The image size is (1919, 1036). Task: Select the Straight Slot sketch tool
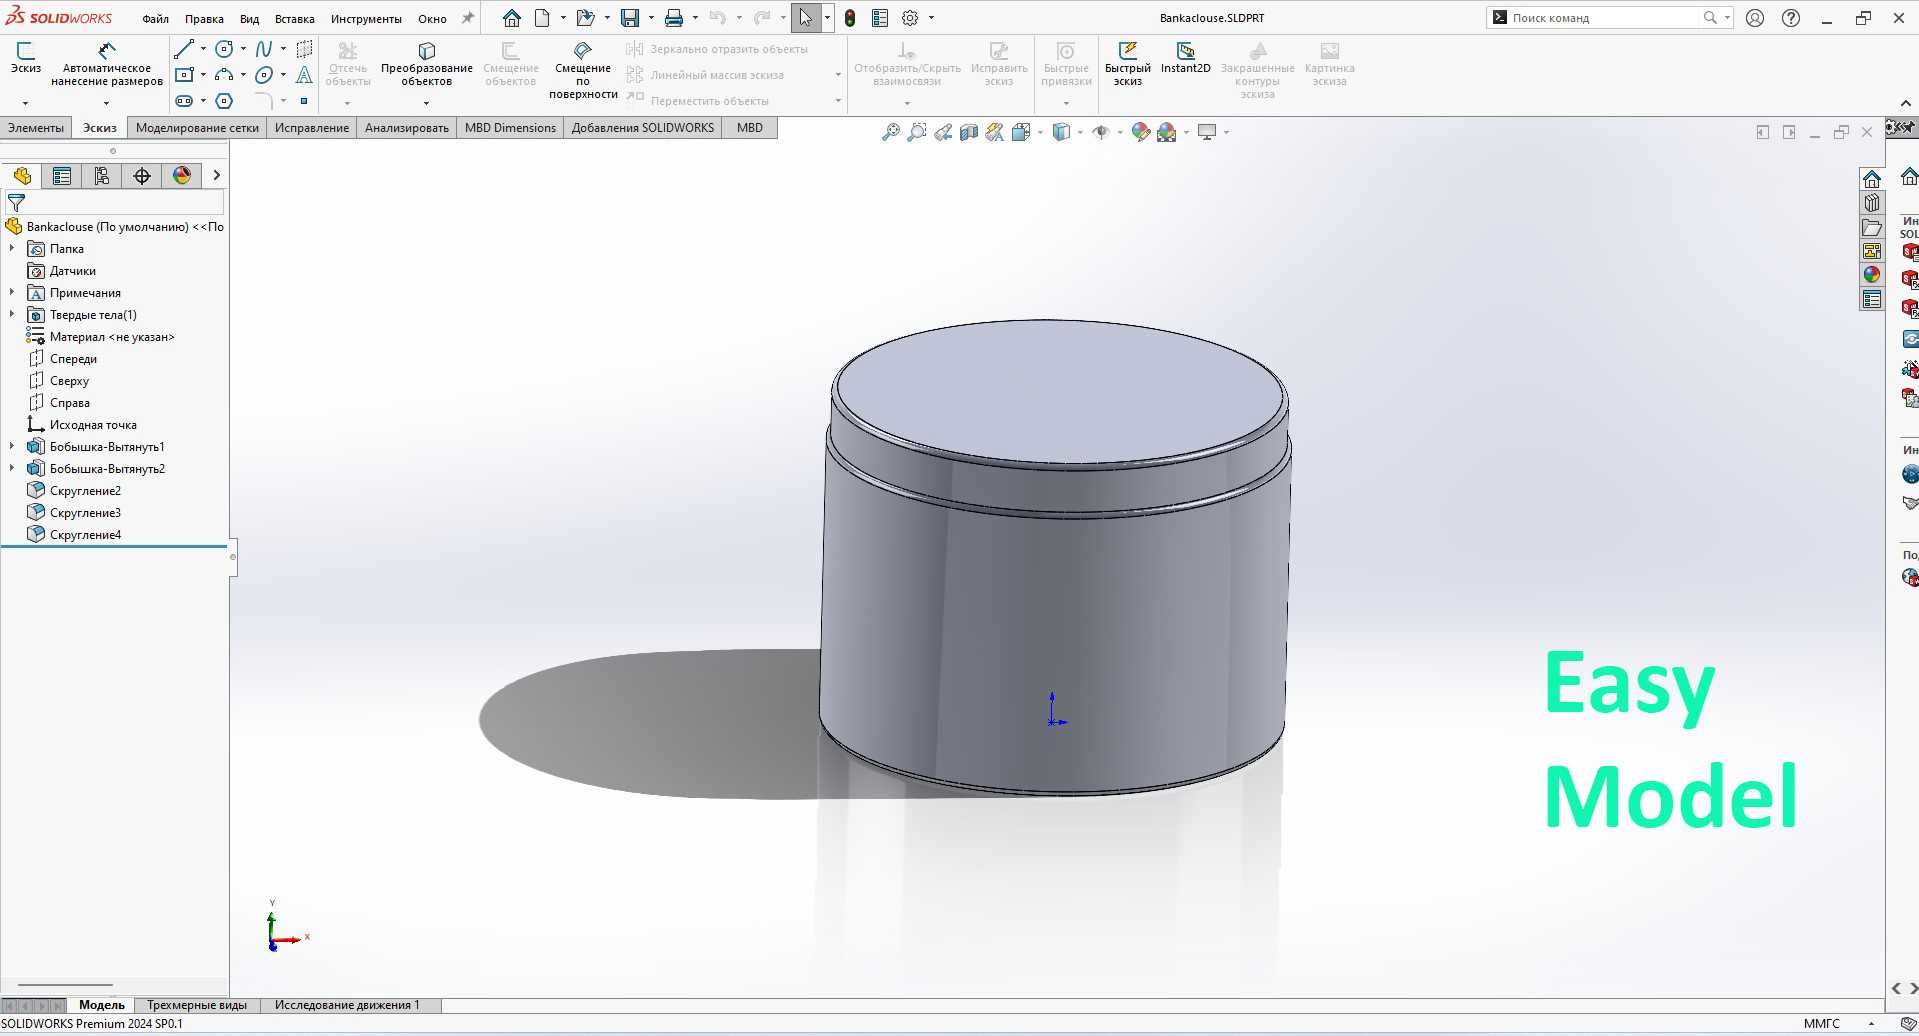click(184, 101)
